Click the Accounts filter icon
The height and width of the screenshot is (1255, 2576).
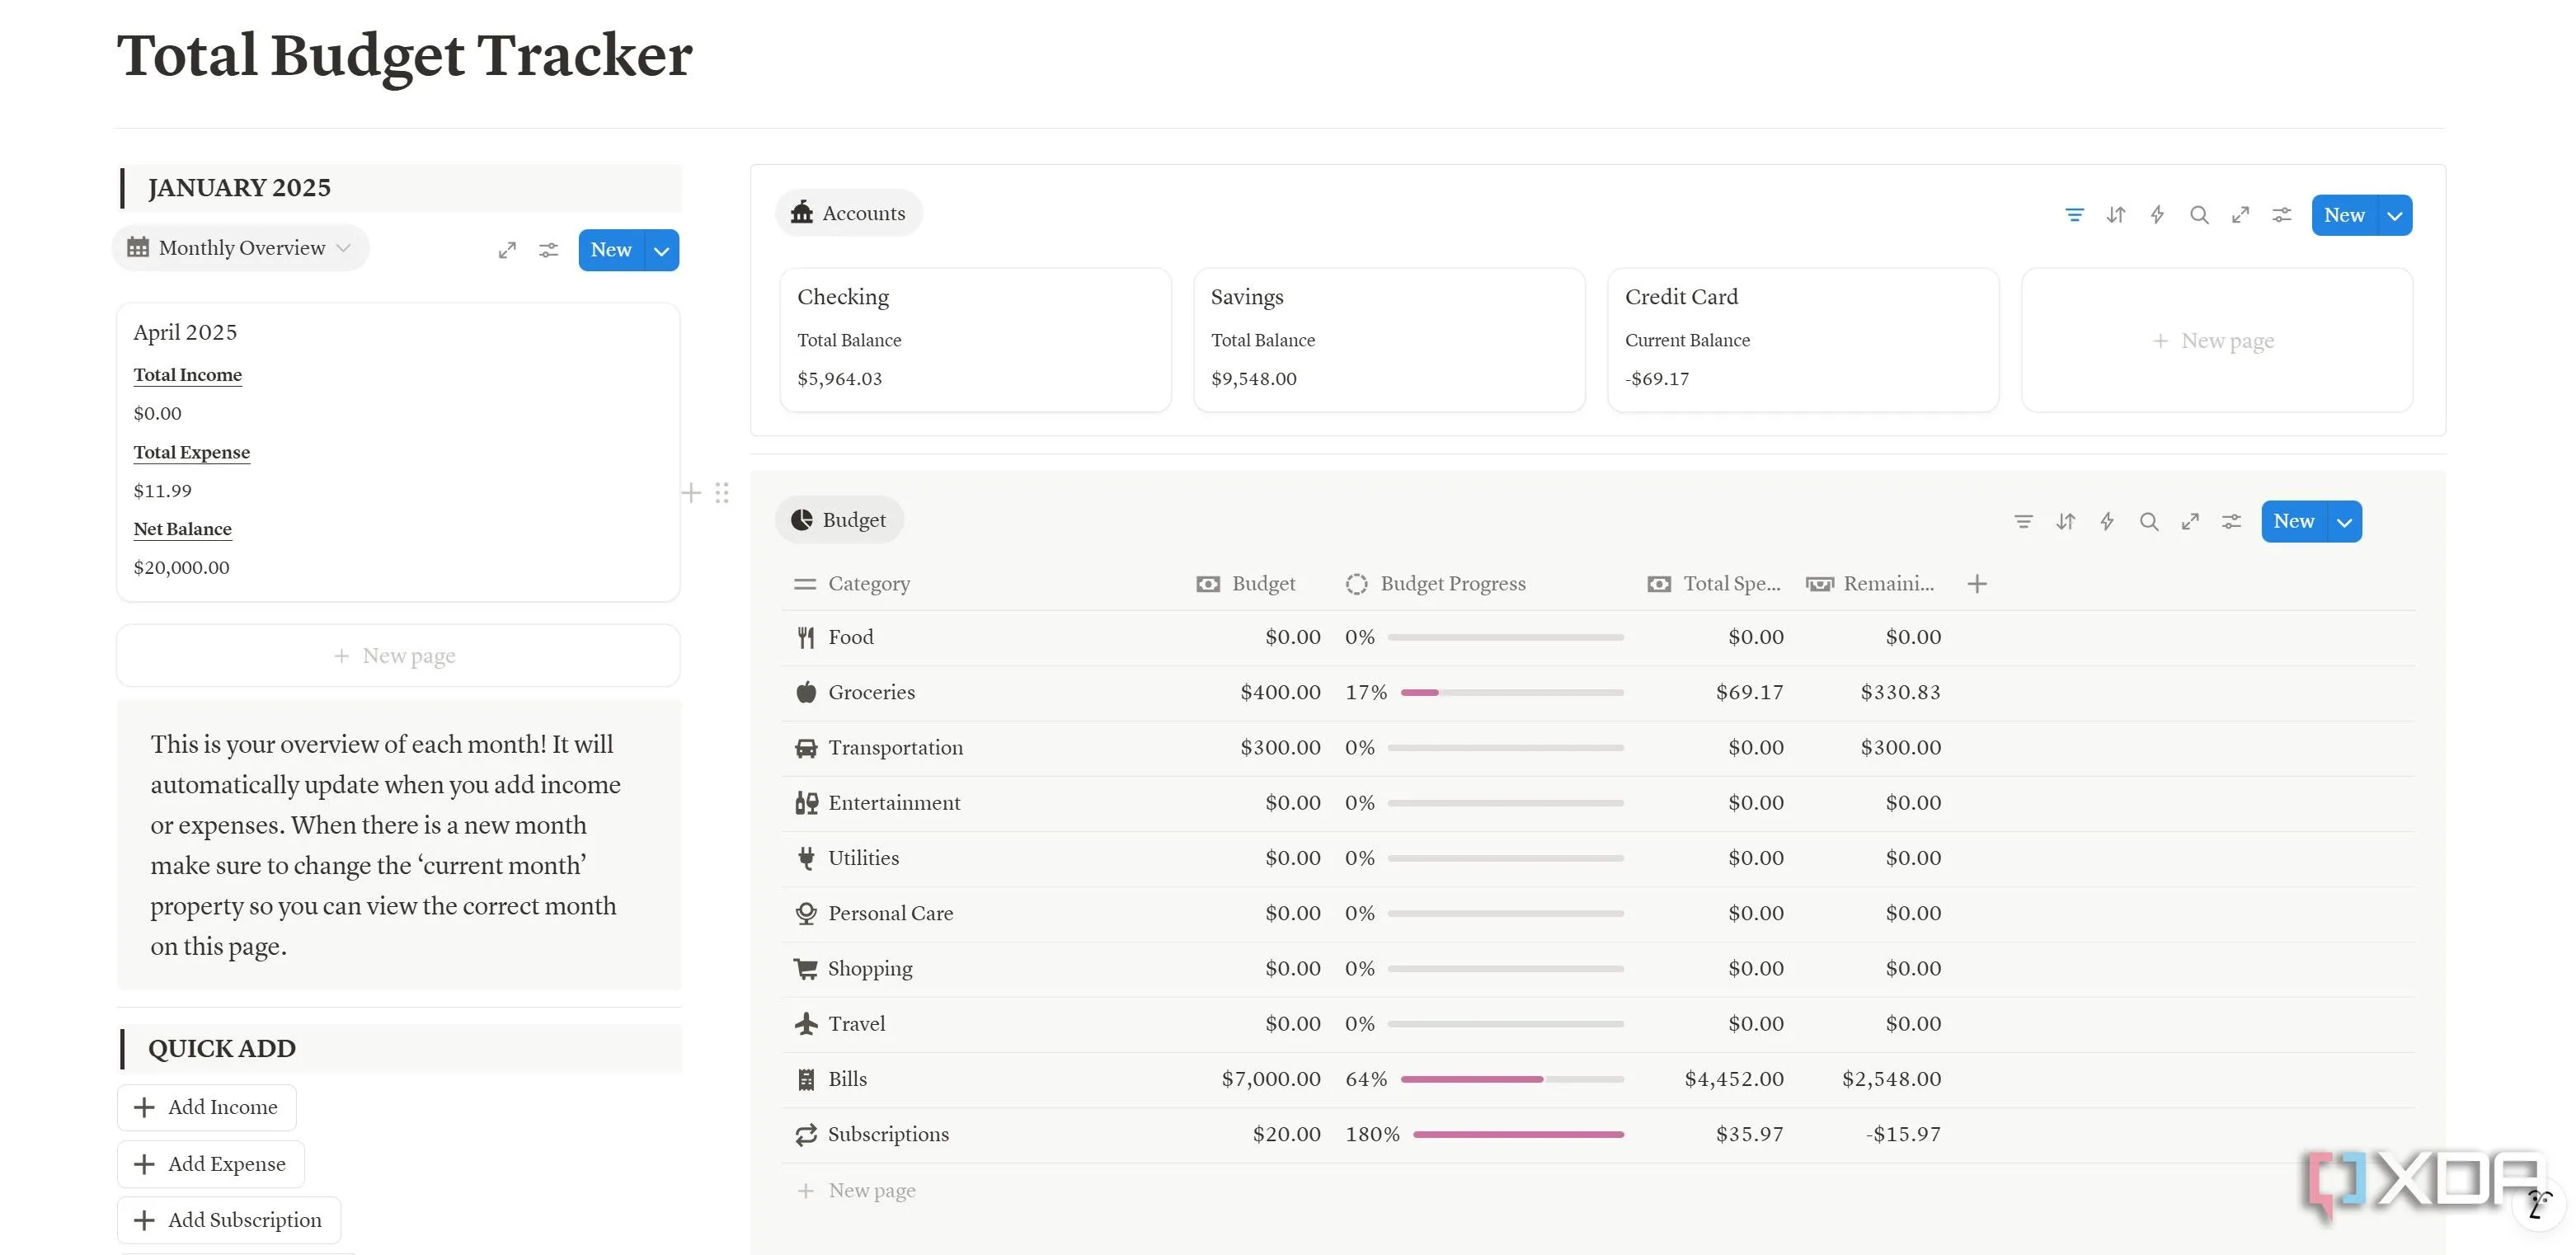tap(2074, 215)
